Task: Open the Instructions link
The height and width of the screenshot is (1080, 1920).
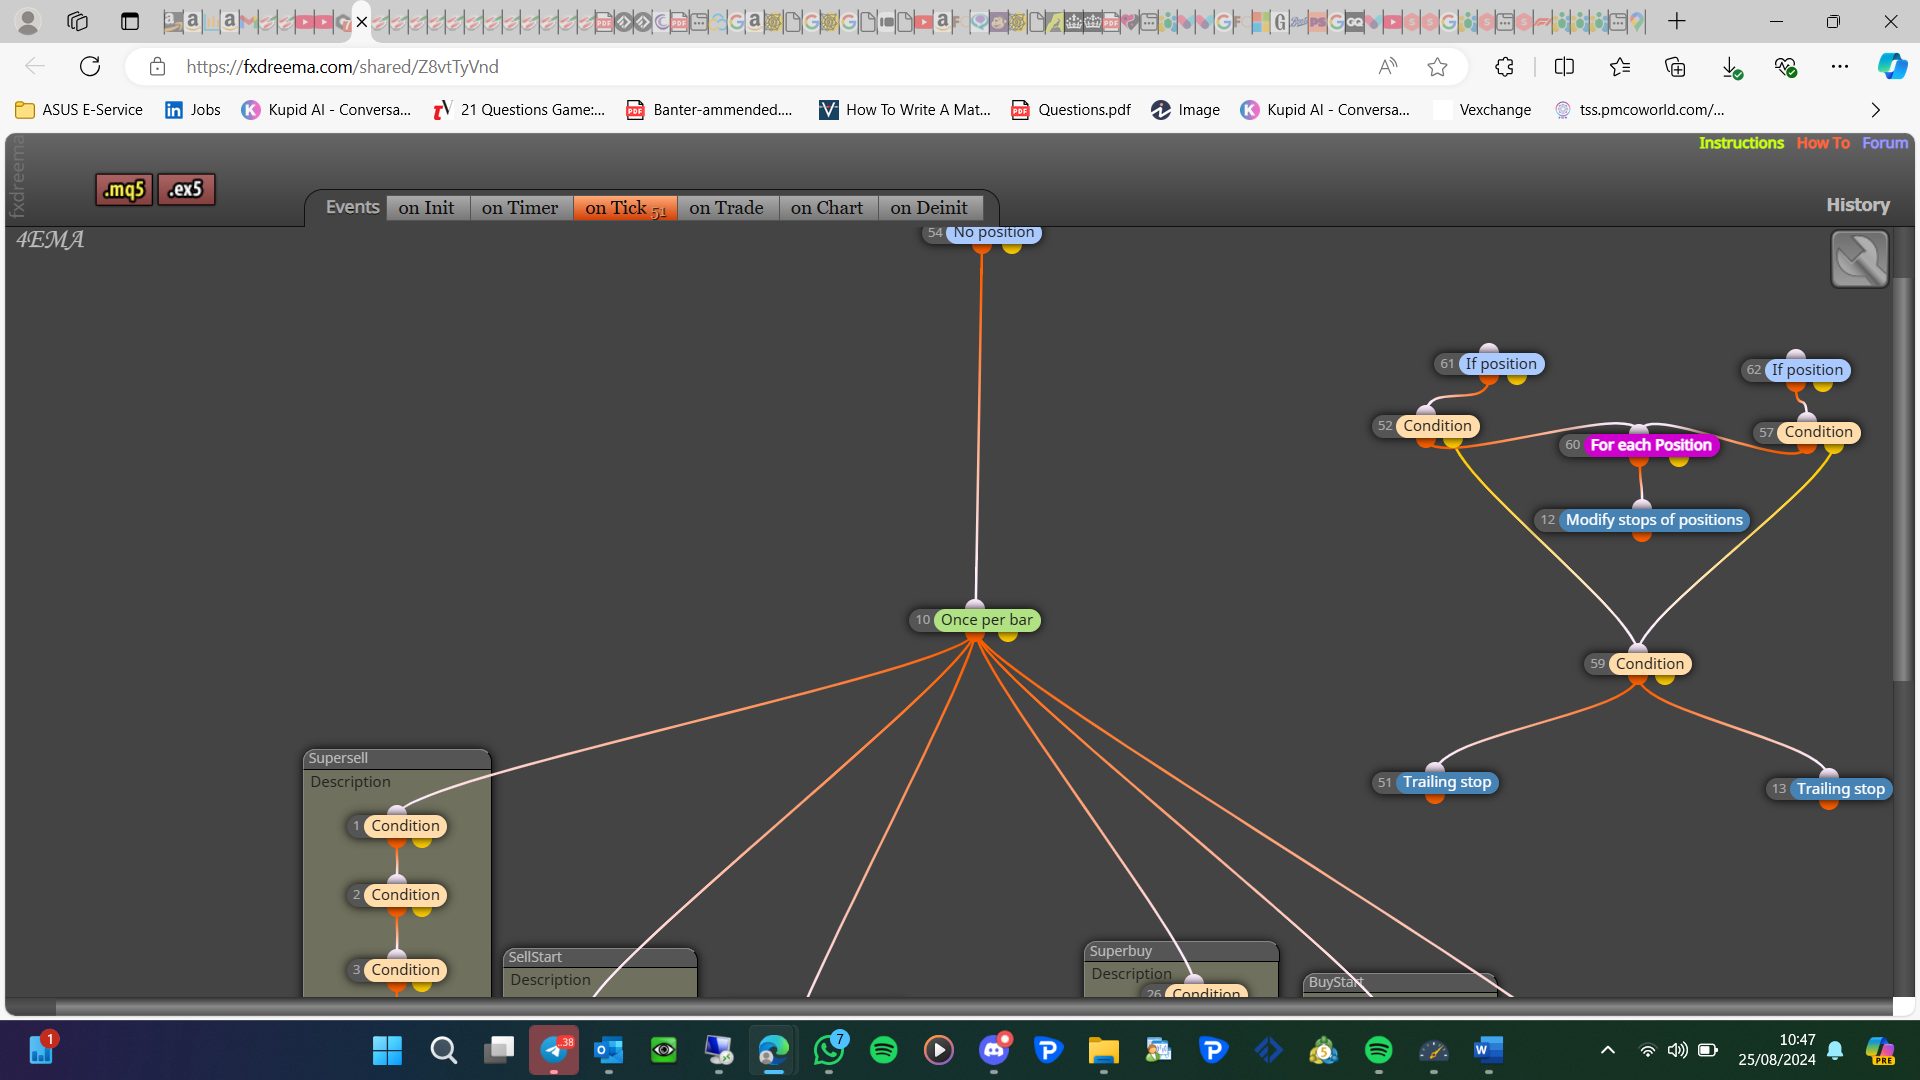Action: point(1741,143)
